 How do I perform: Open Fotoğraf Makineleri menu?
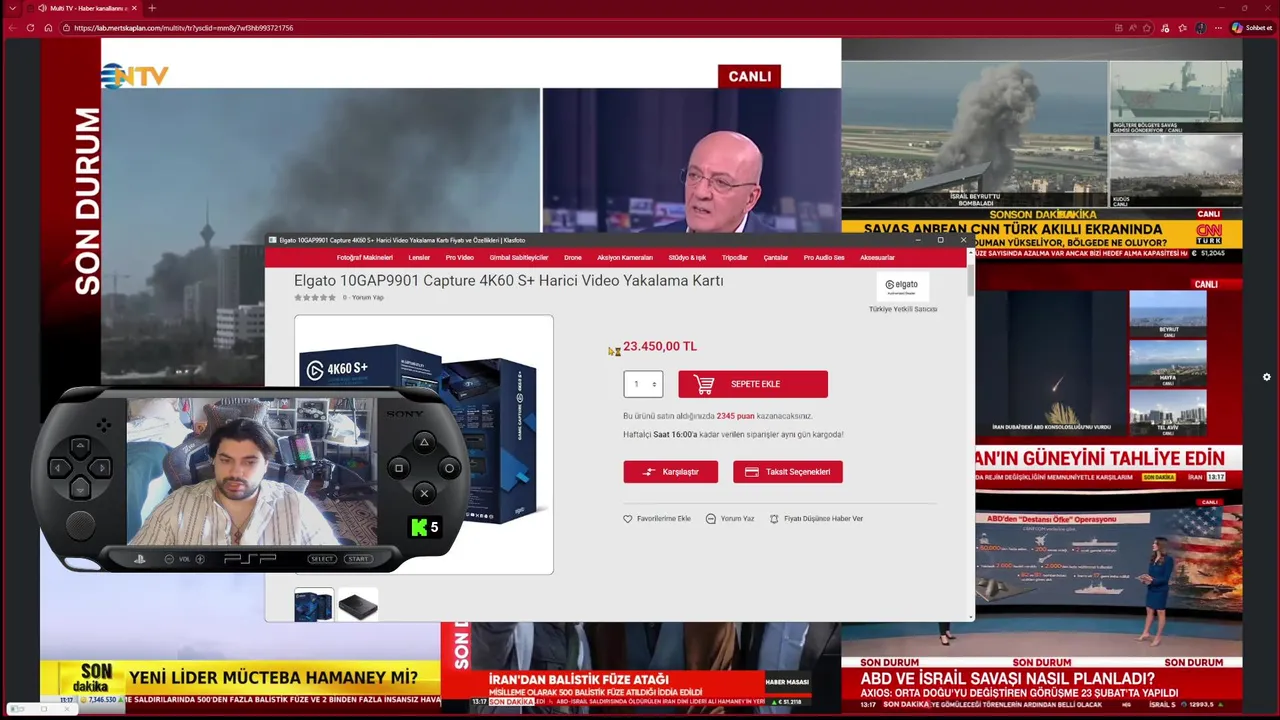pyautogui.click(x=364, y=258)
